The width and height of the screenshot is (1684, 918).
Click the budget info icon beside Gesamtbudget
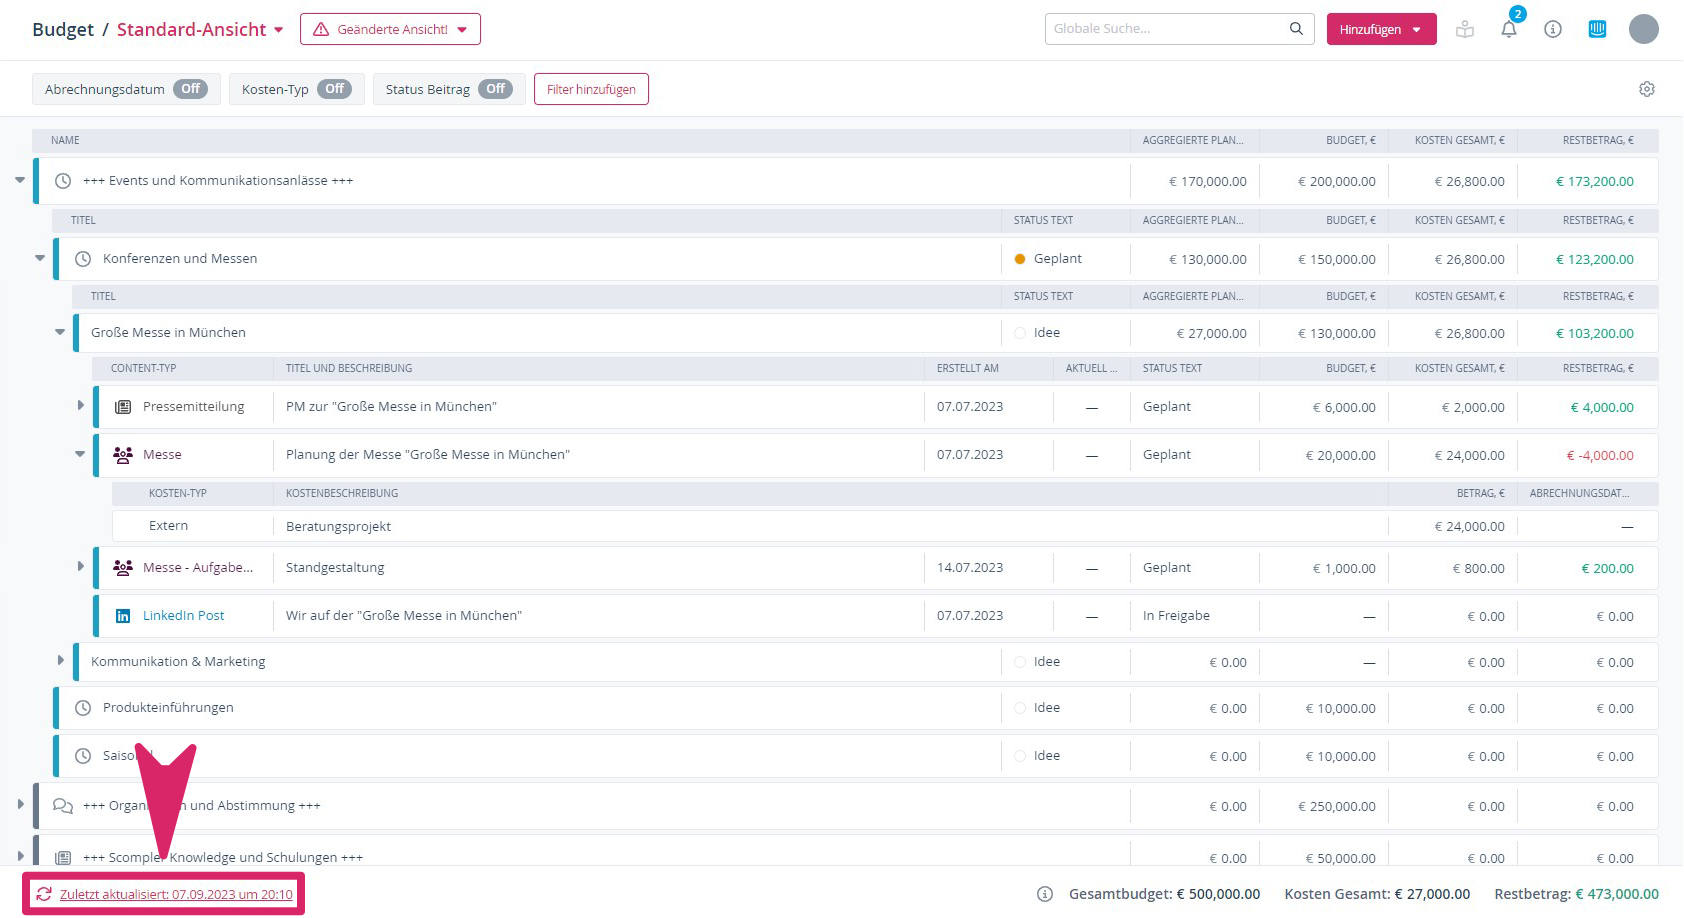click(1045, 894)
